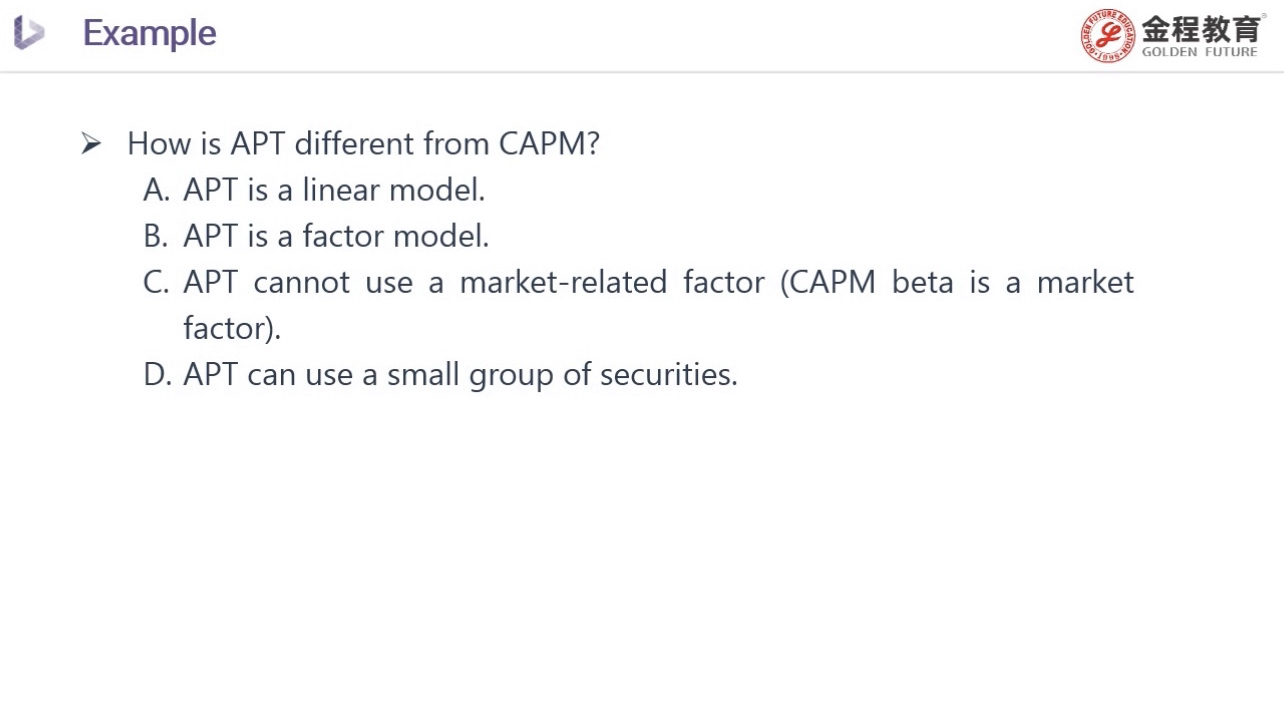Select "APT is a factor model." text
This screenshot has height=714, width=1284.
[x=336, y=236]
